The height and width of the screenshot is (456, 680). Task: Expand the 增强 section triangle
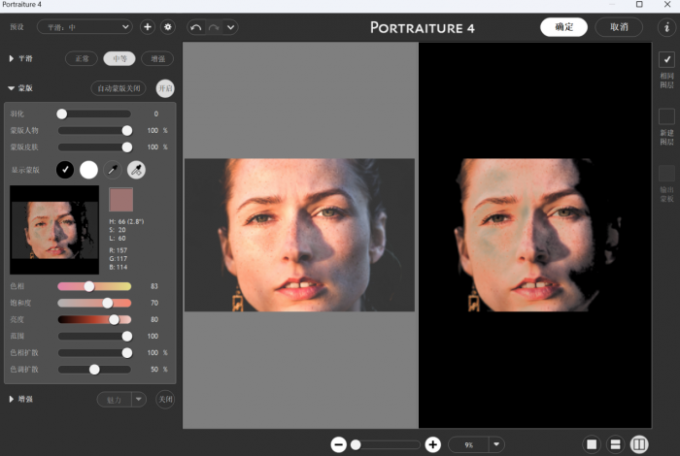(12, 400)
